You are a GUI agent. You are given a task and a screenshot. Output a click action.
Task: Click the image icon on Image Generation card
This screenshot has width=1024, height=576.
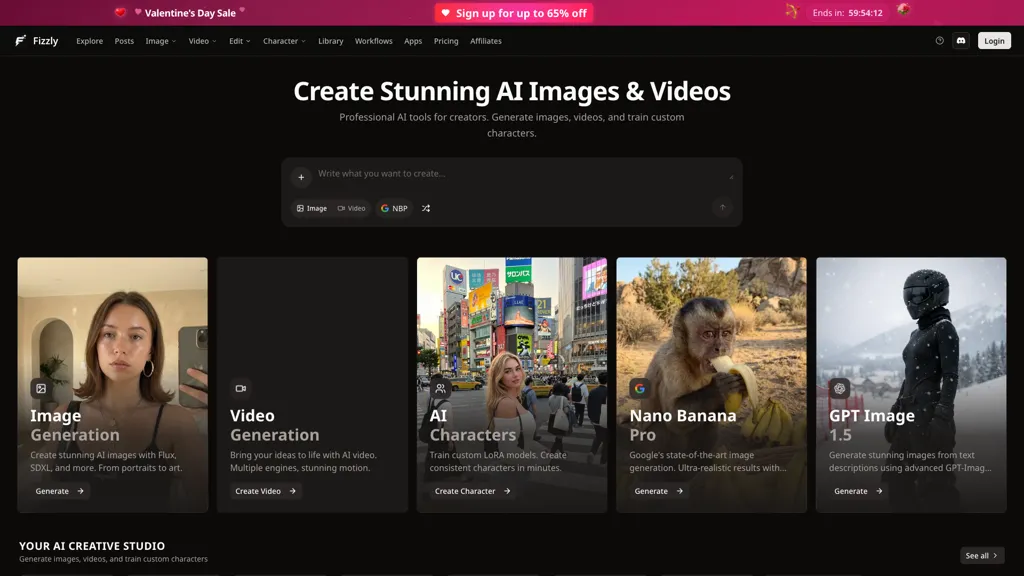[x=41, y=389]
